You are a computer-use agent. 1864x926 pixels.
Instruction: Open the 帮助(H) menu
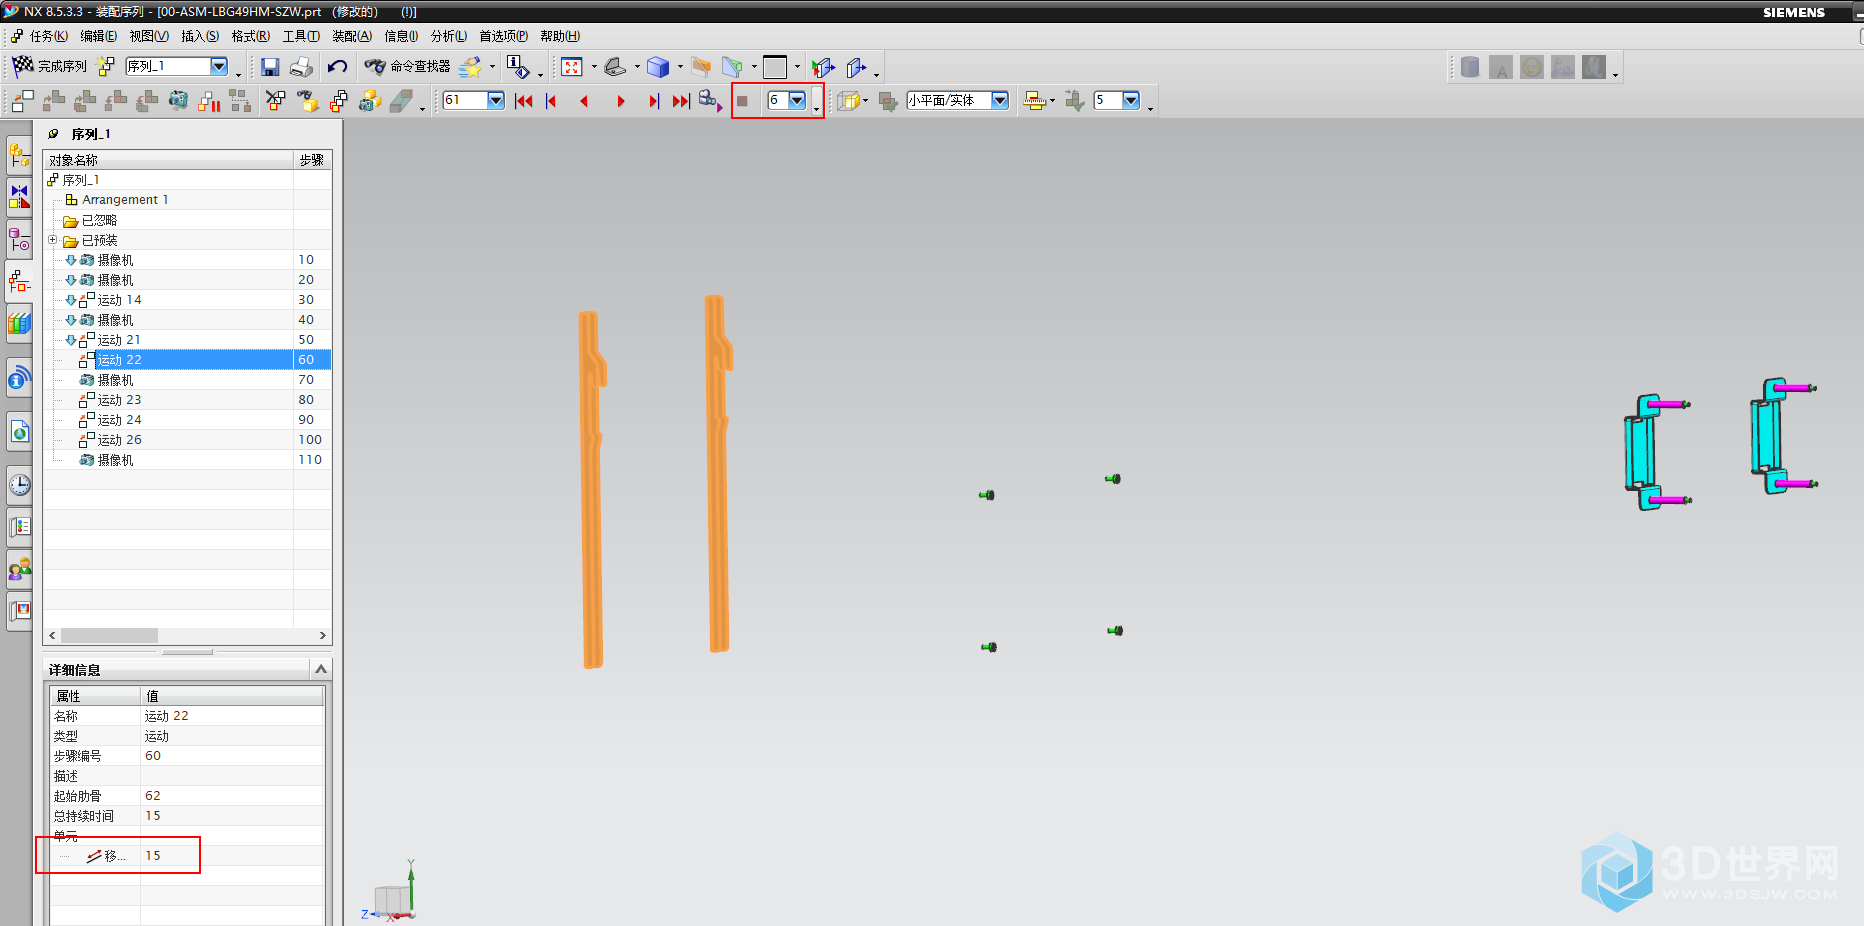[560, 36]
